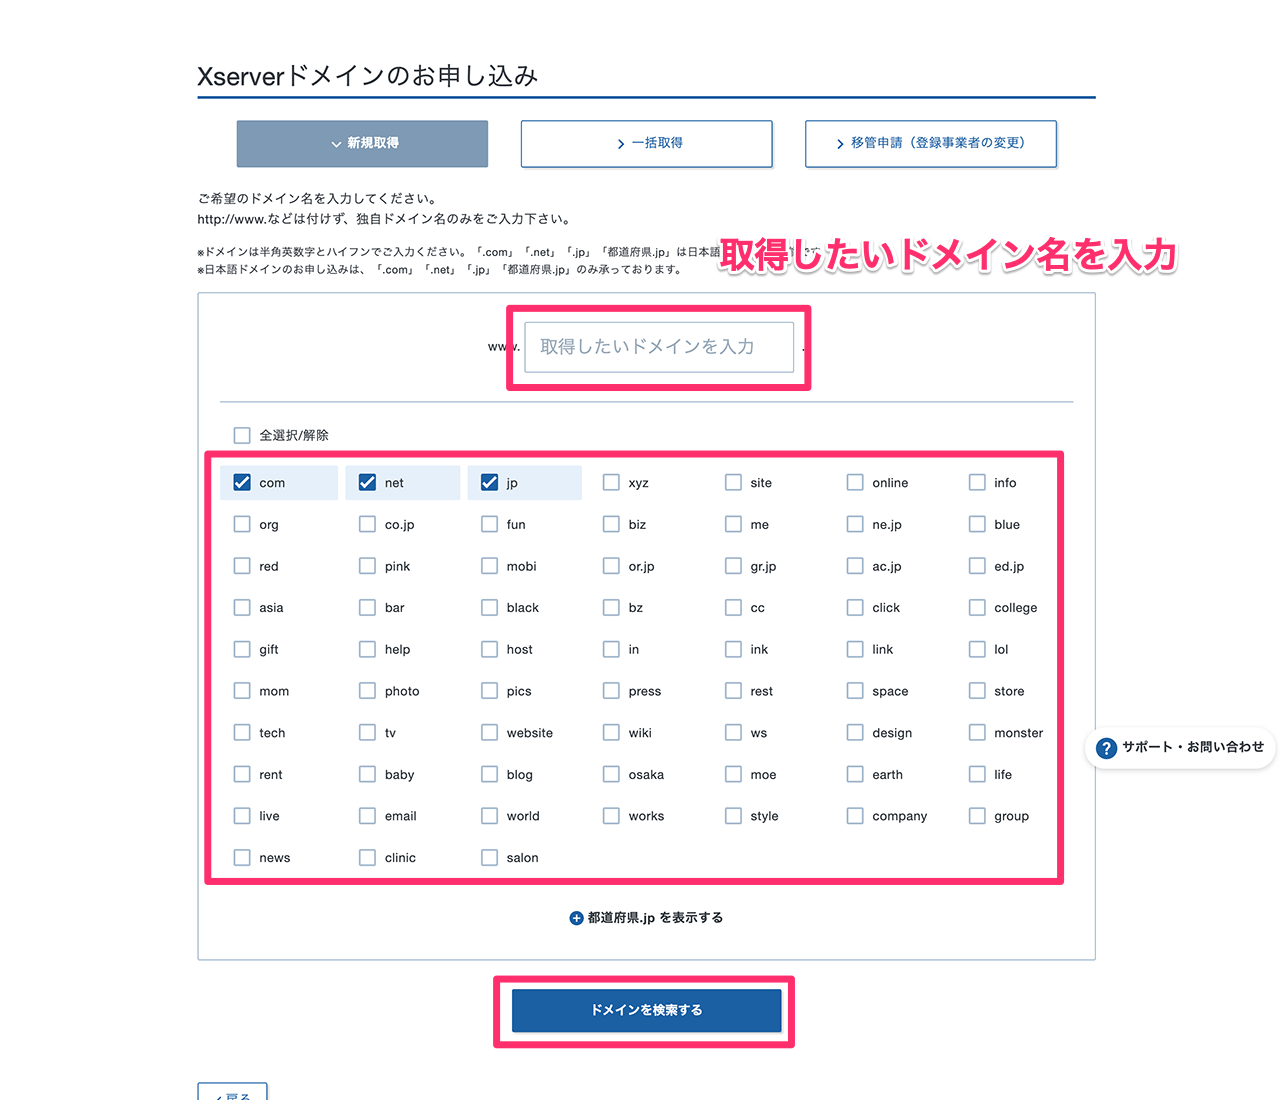This screenshot has height=1100, width=1280.
Task: Expand 都道府県.jp を表示する list
Action: (646, 918)
